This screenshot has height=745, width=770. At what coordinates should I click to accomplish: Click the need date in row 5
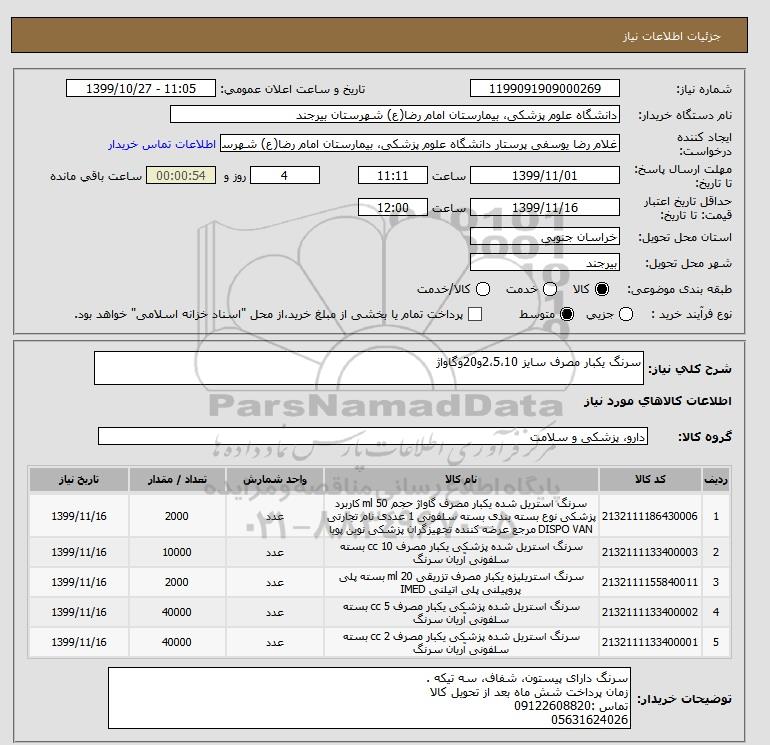[79, 642]
